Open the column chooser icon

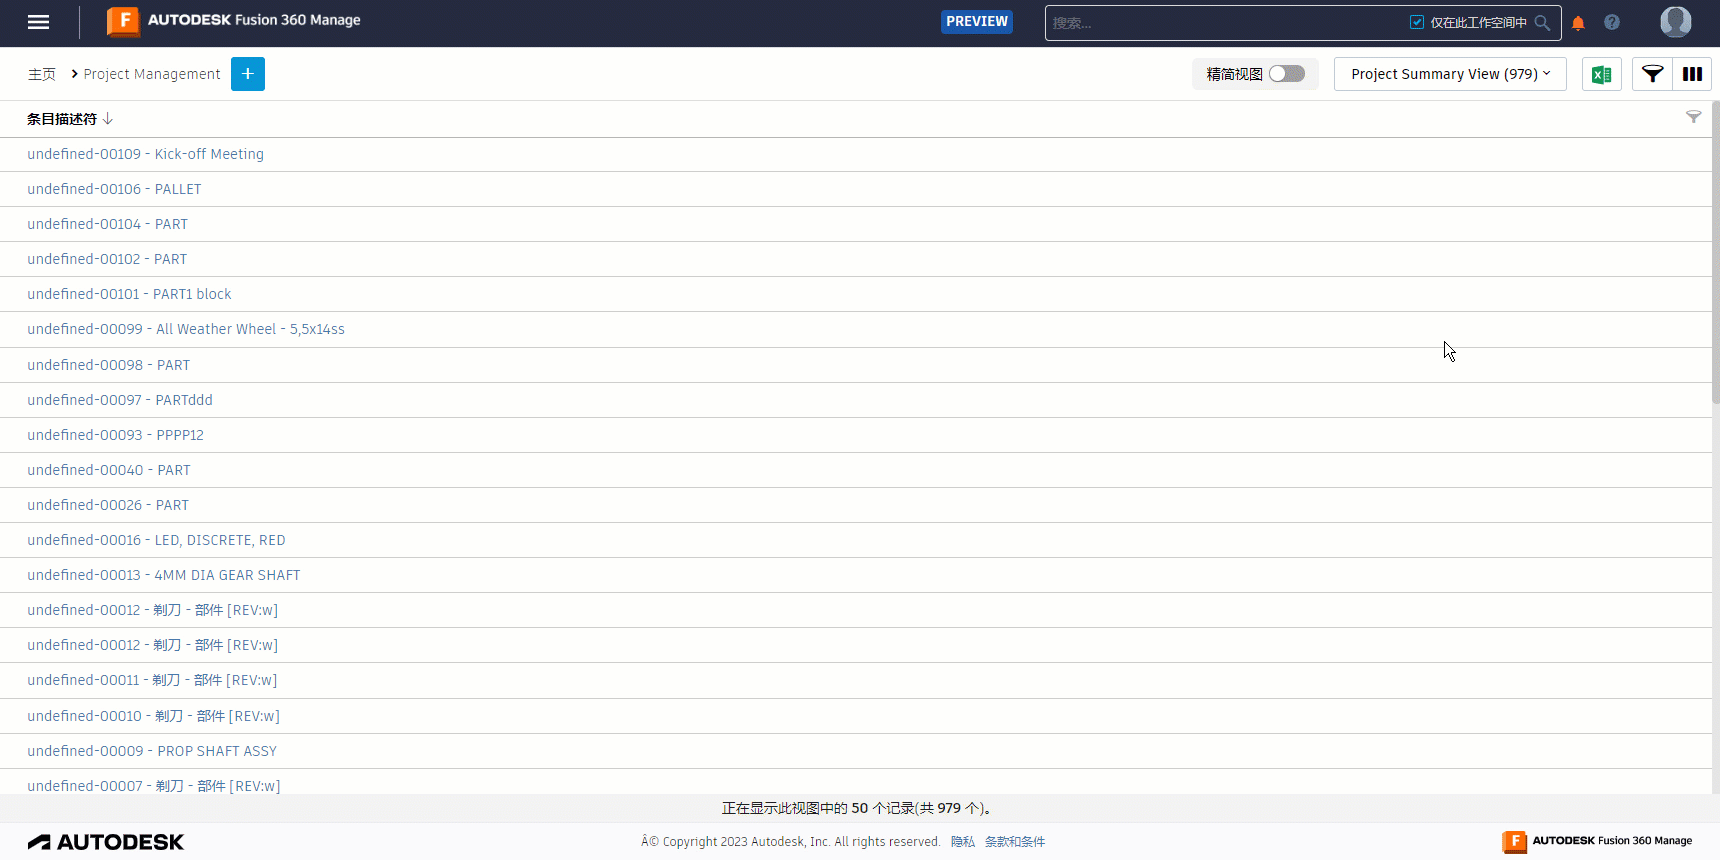(x=1692, y=74)
